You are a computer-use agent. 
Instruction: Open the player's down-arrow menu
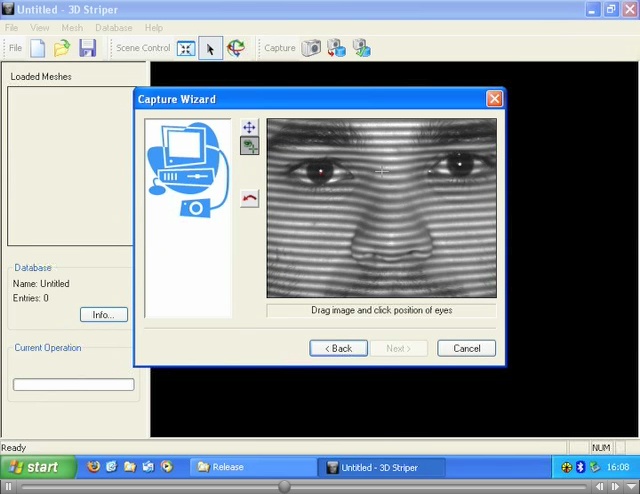pyautogui.click(x=631, y=487)
